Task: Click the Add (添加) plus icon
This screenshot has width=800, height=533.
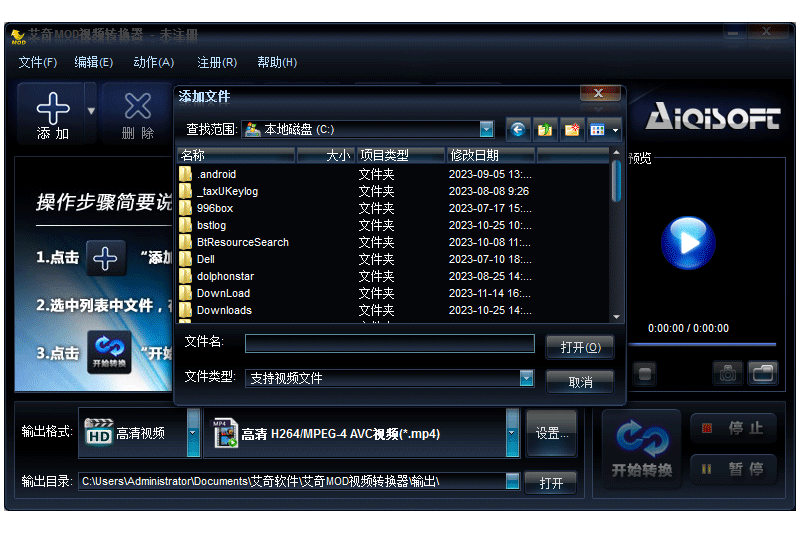Action: [x=53, y=108]
